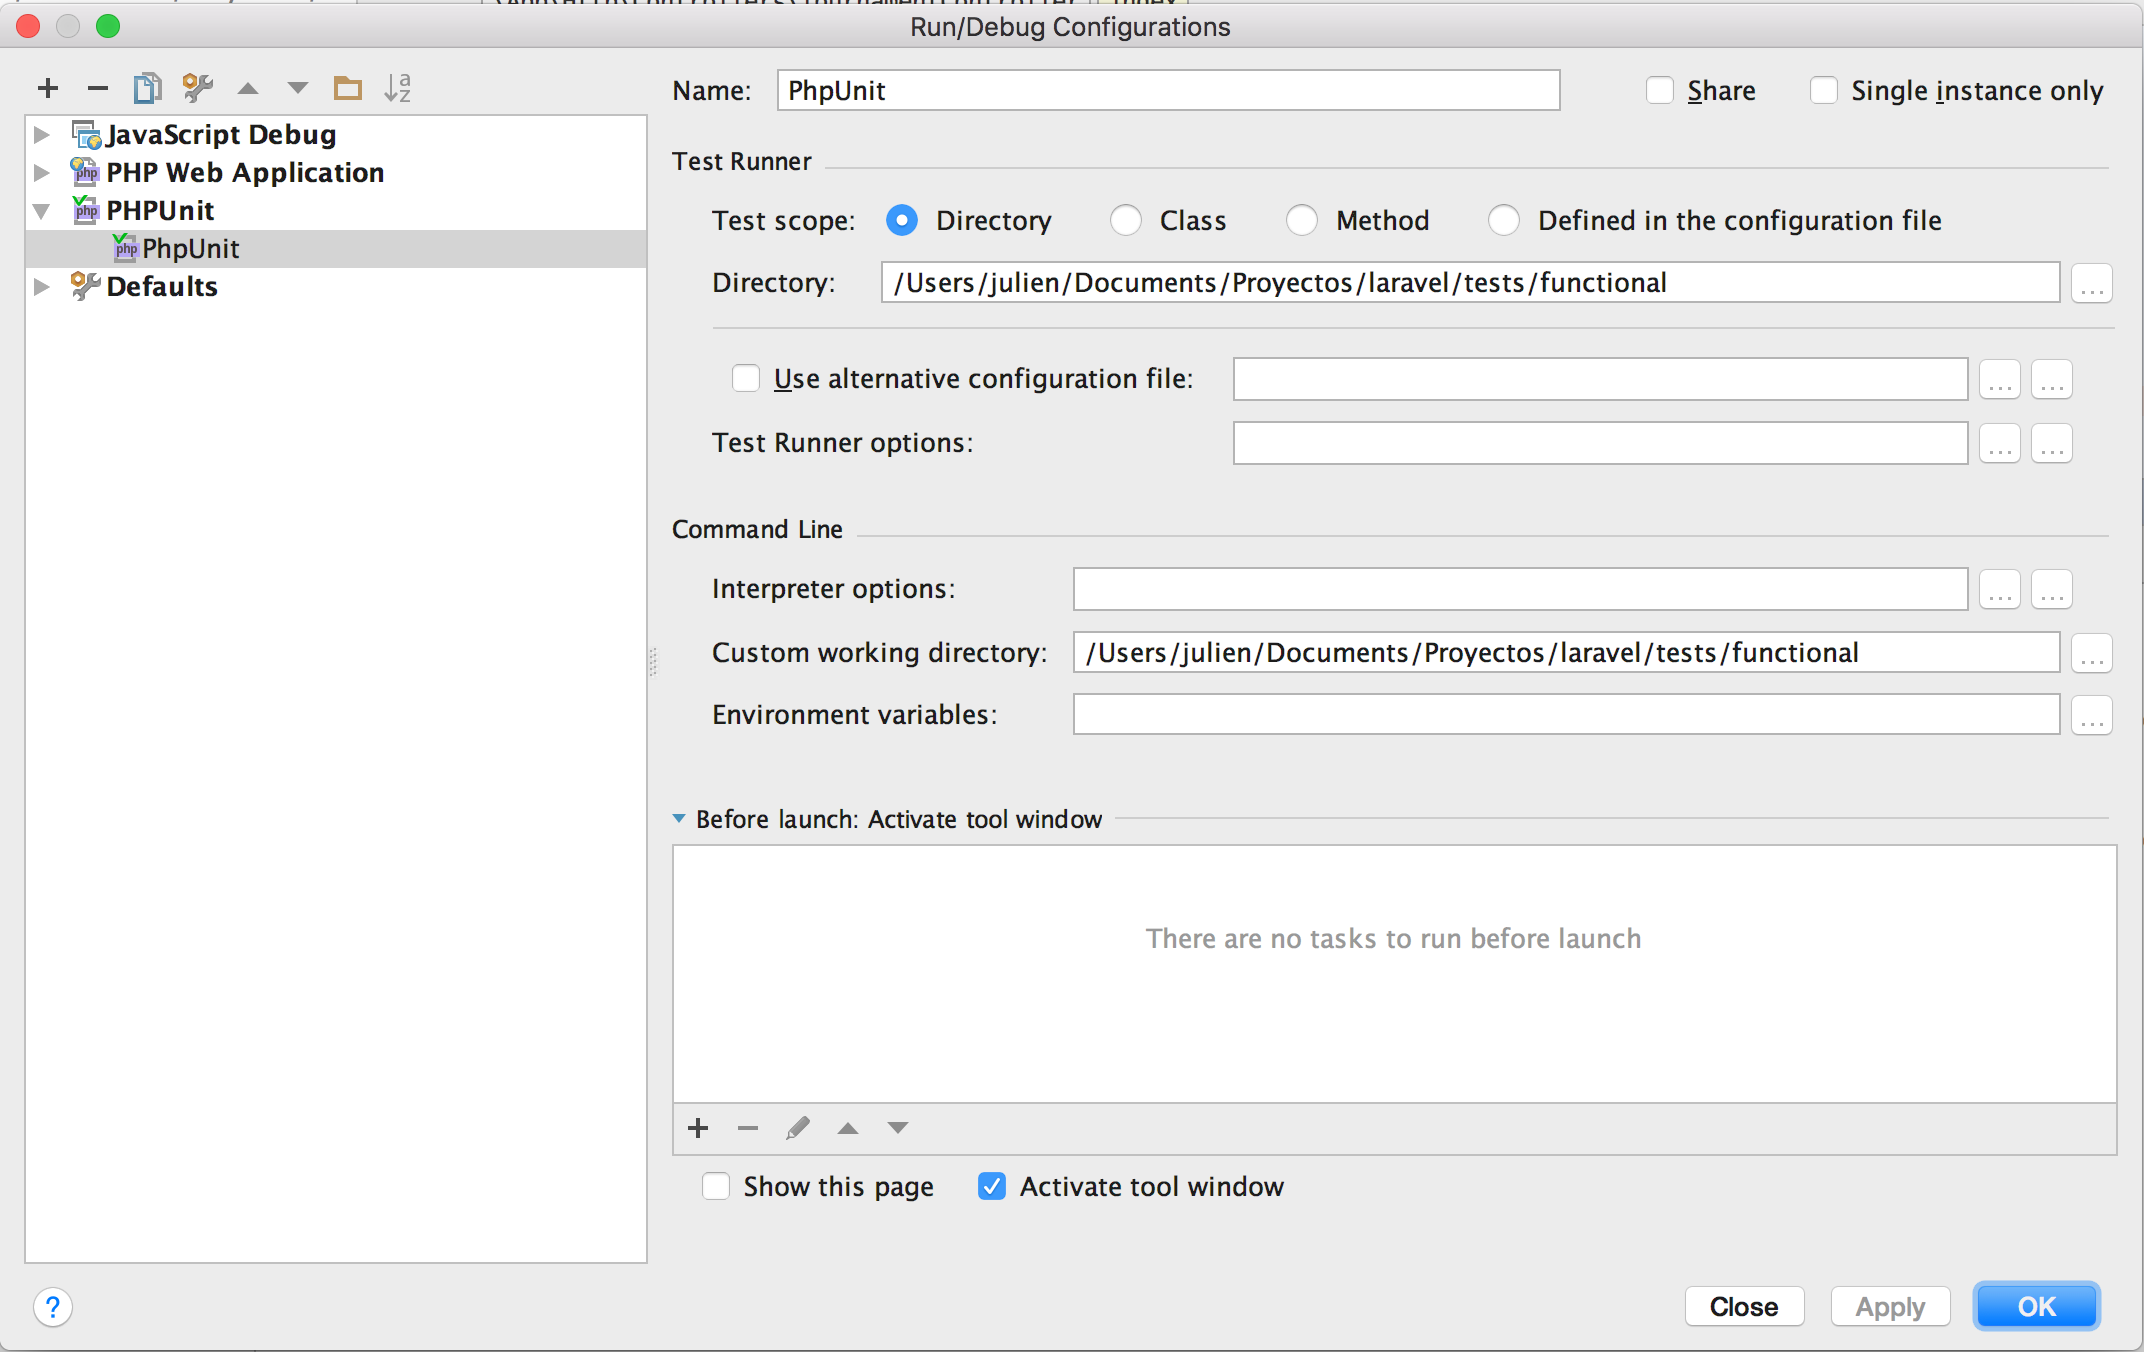The image size is (2144, 1352).
Task: Select the Class test scope radio button
Action: (1126, 221)
